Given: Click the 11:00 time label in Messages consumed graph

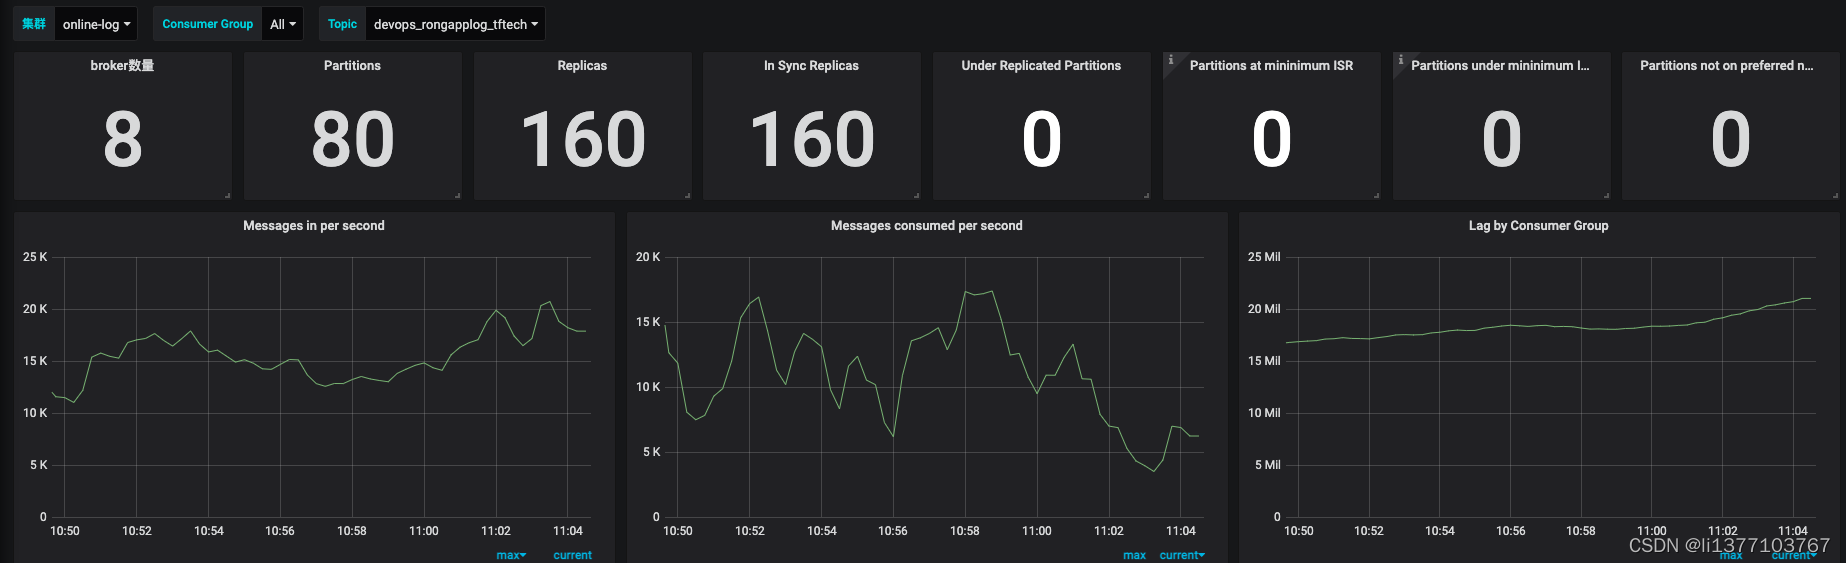Looking at the screenshot, I should [1037, 531].
